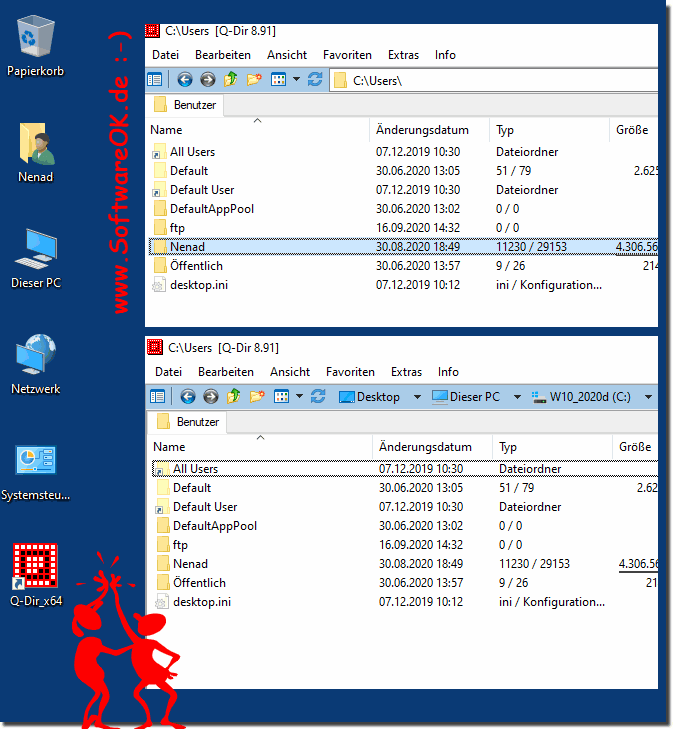Image resolution: width=673 pixels, height=729 pixels.
Task: Select the Dieser PC desktop icon
Action: coord(36,258)
